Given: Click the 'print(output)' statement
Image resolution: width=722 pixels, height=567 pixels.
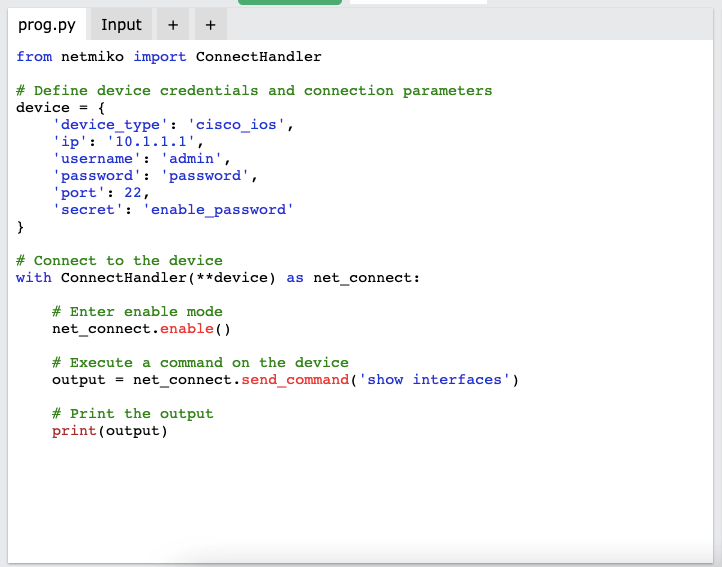Looking at the screenshot, I should 110,431.
